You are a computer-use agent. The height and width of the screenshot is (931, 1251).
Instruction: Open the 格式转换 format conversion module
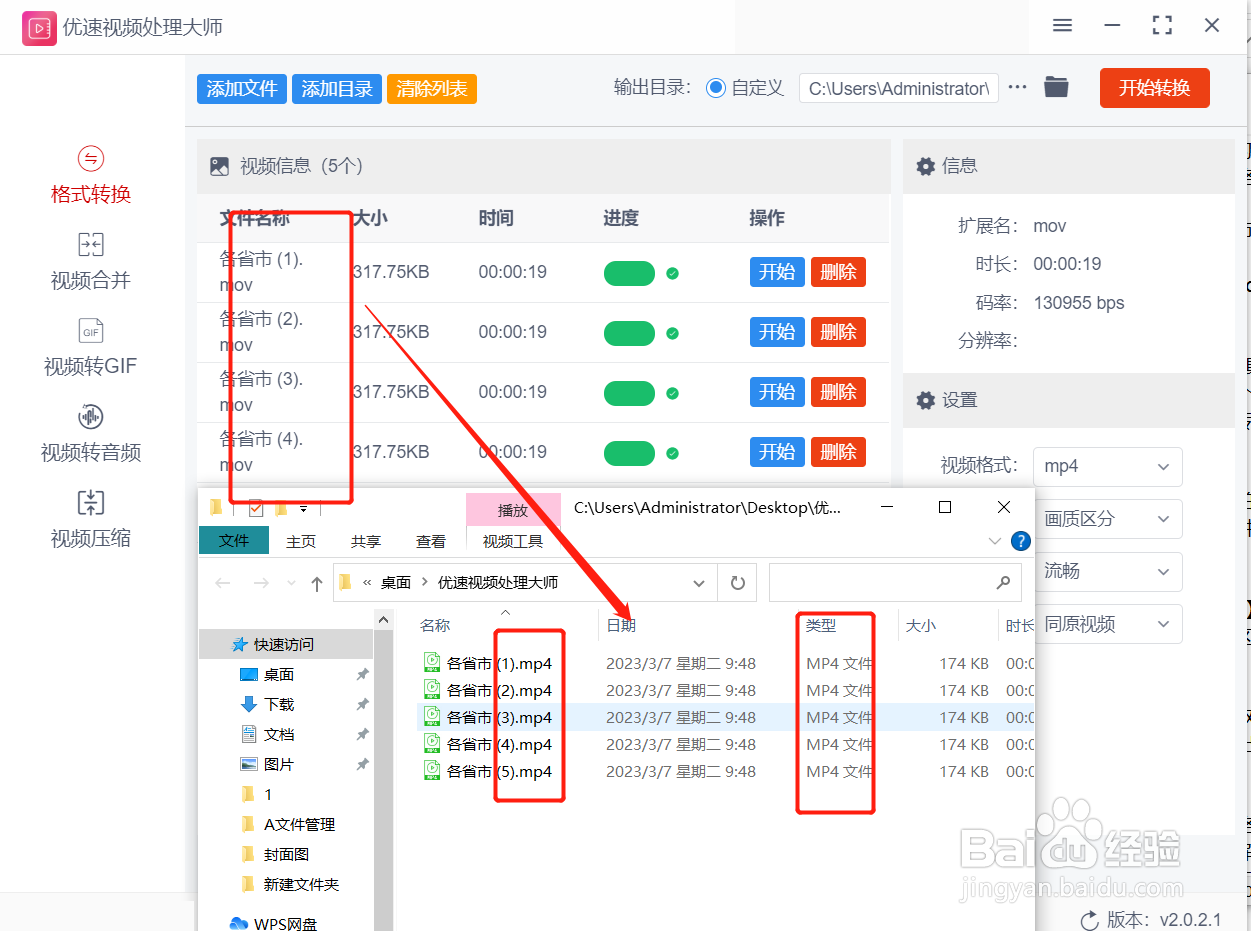click(91, 176)
